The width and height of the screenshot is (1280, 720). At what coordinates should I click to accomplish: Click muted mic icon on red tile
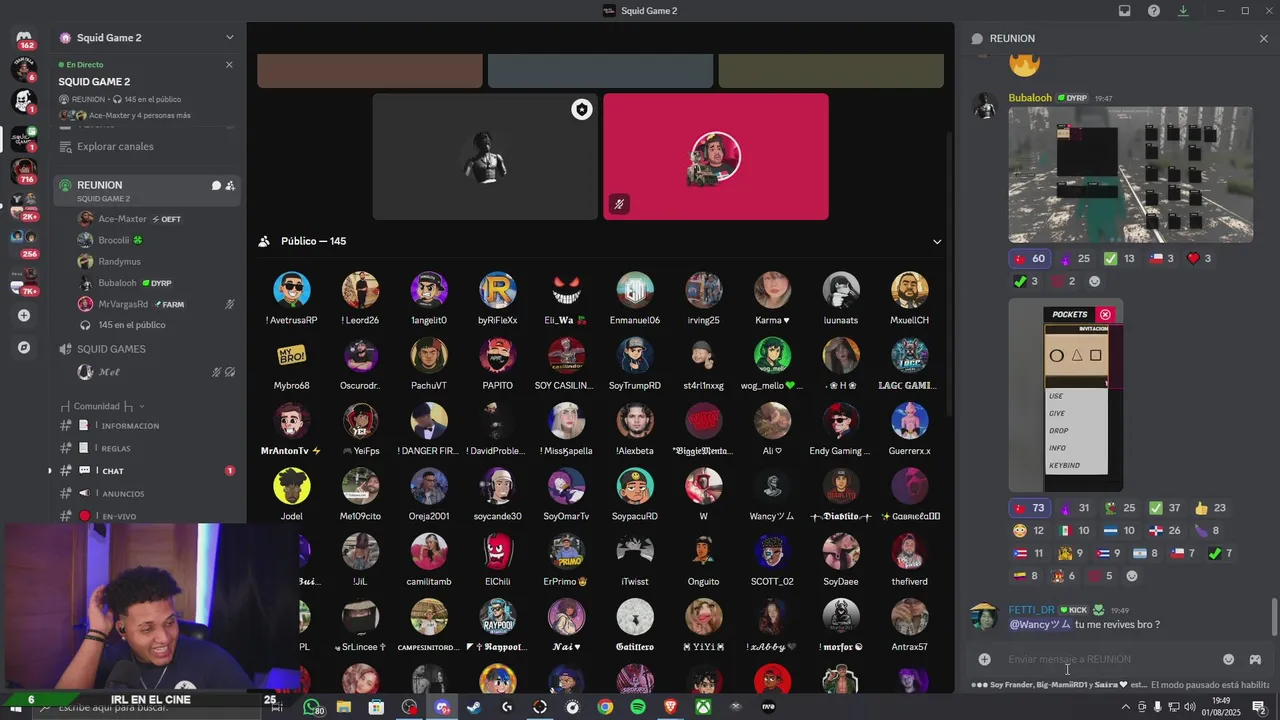point(619,204)
